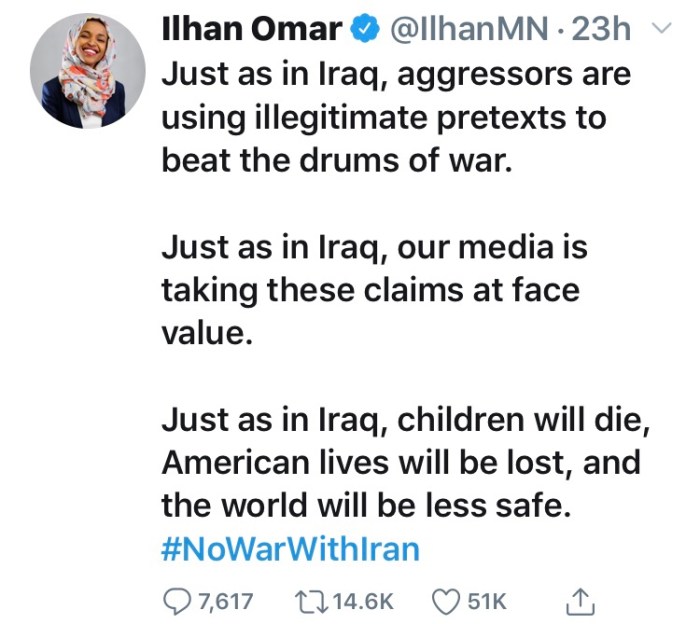Click the line ending "children will die,"

(x=406, y=420)
